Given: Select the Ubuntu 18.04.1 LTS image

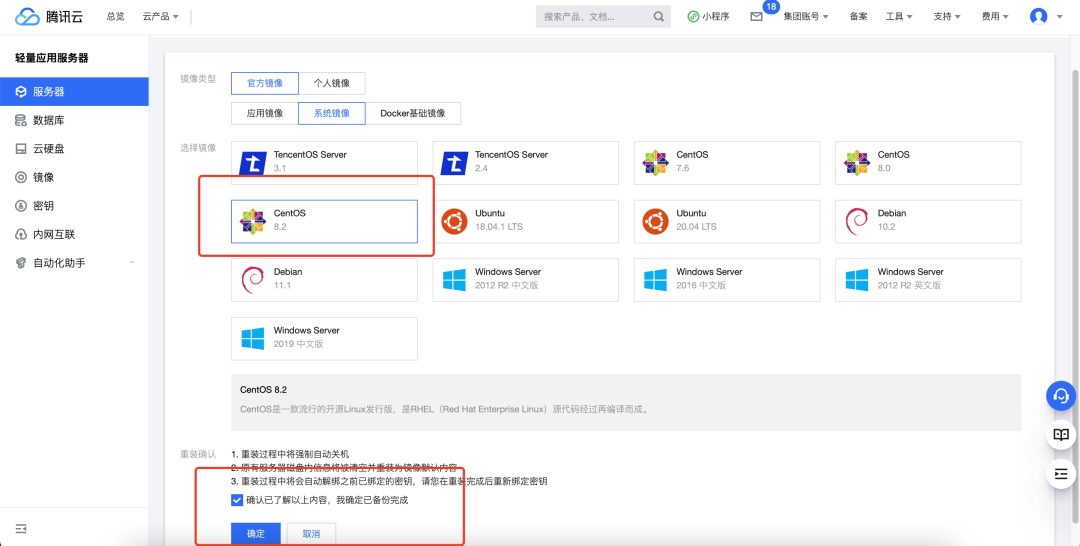Looking at the screenshot, I should 526,222.
